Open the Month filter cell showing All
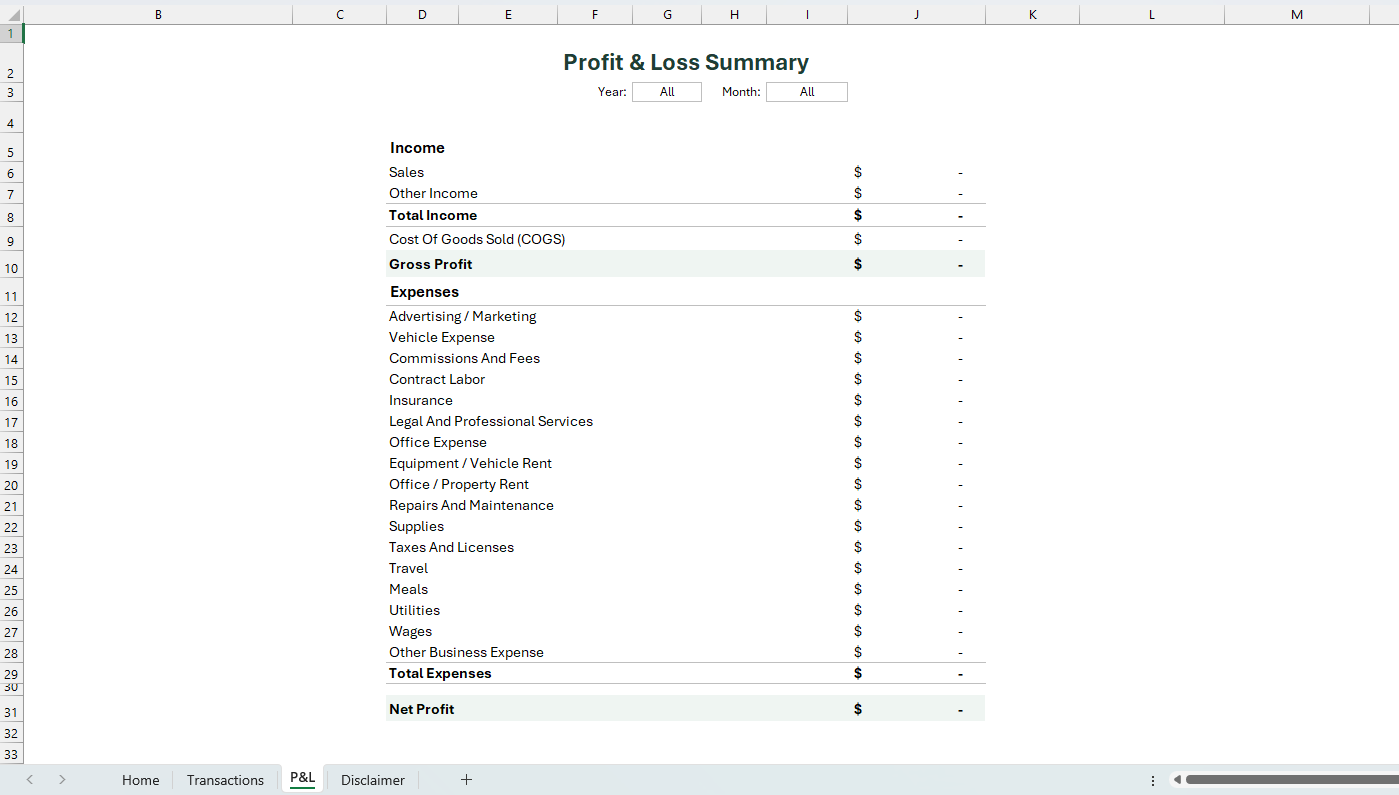This screenshot has width=1399, height=795. click(807, 92)
